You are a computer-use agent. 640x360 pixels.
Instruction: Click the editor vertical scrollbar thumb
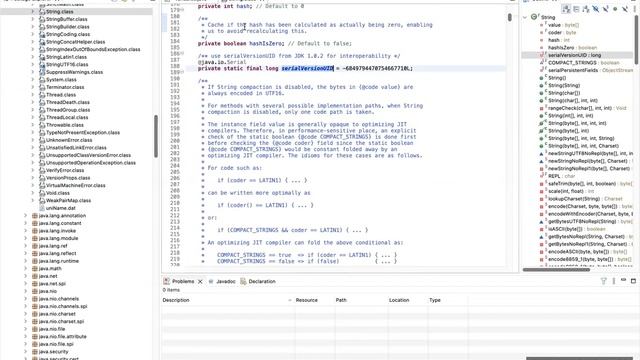click(x=509, y=17)
